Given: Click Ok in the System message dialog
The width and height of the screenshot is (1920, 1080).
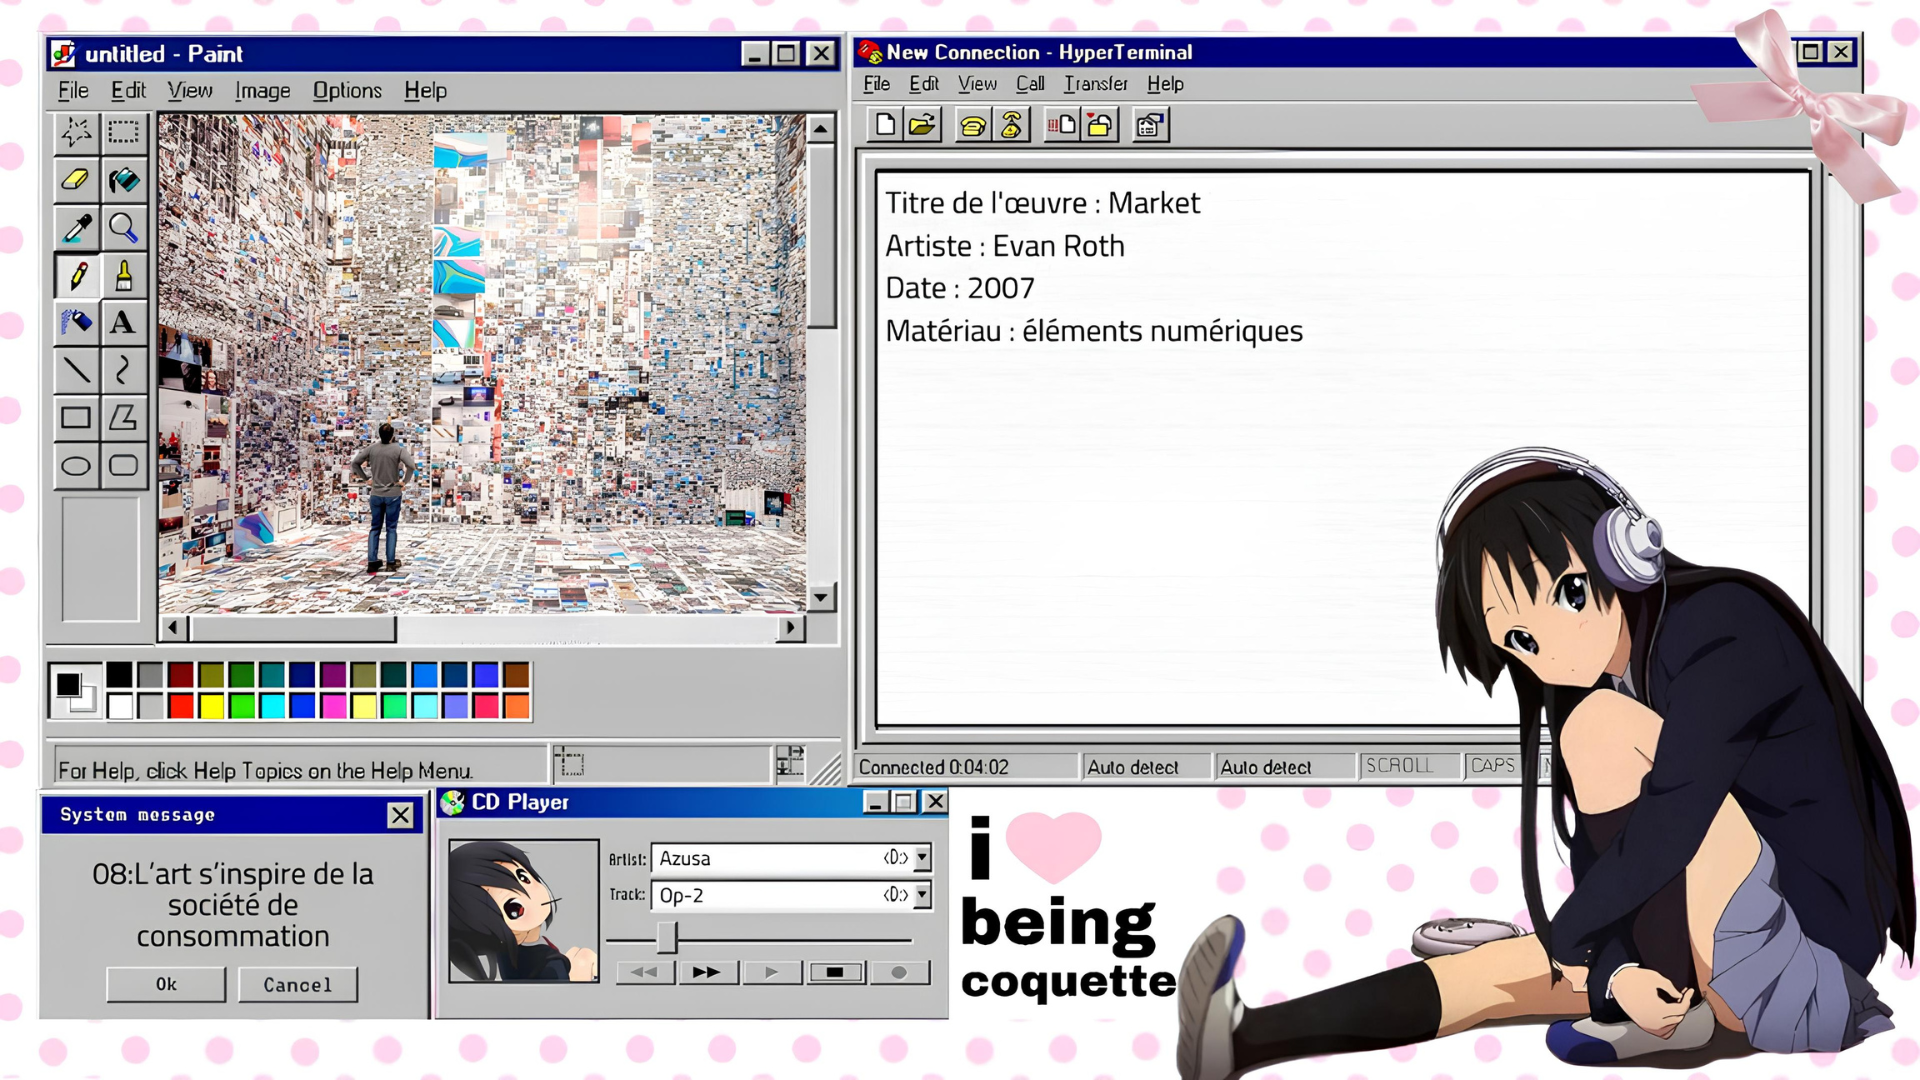Looking at the screenshot, I should [x=166, y=984].
